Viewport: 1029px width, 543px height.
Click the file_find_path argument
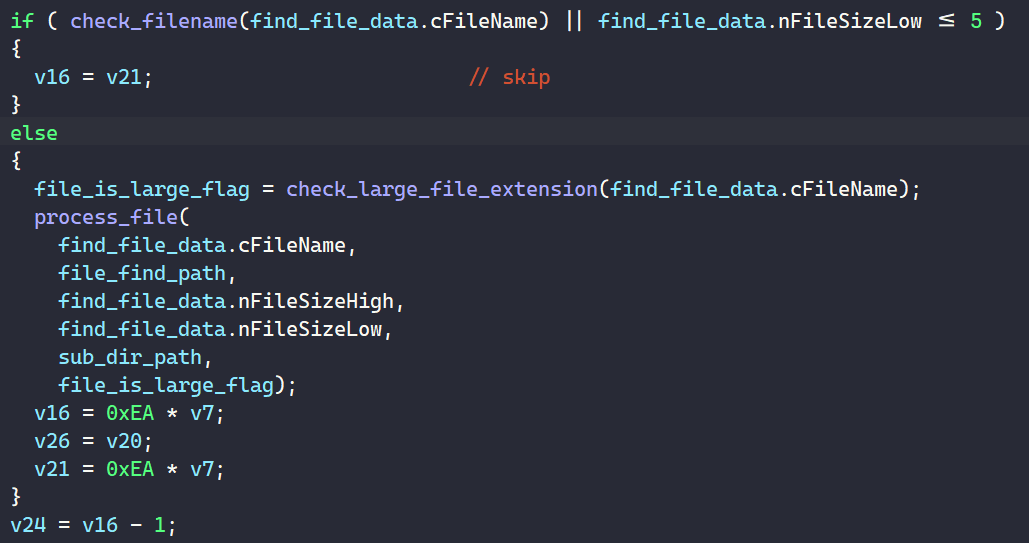click(x=142, y=273)
